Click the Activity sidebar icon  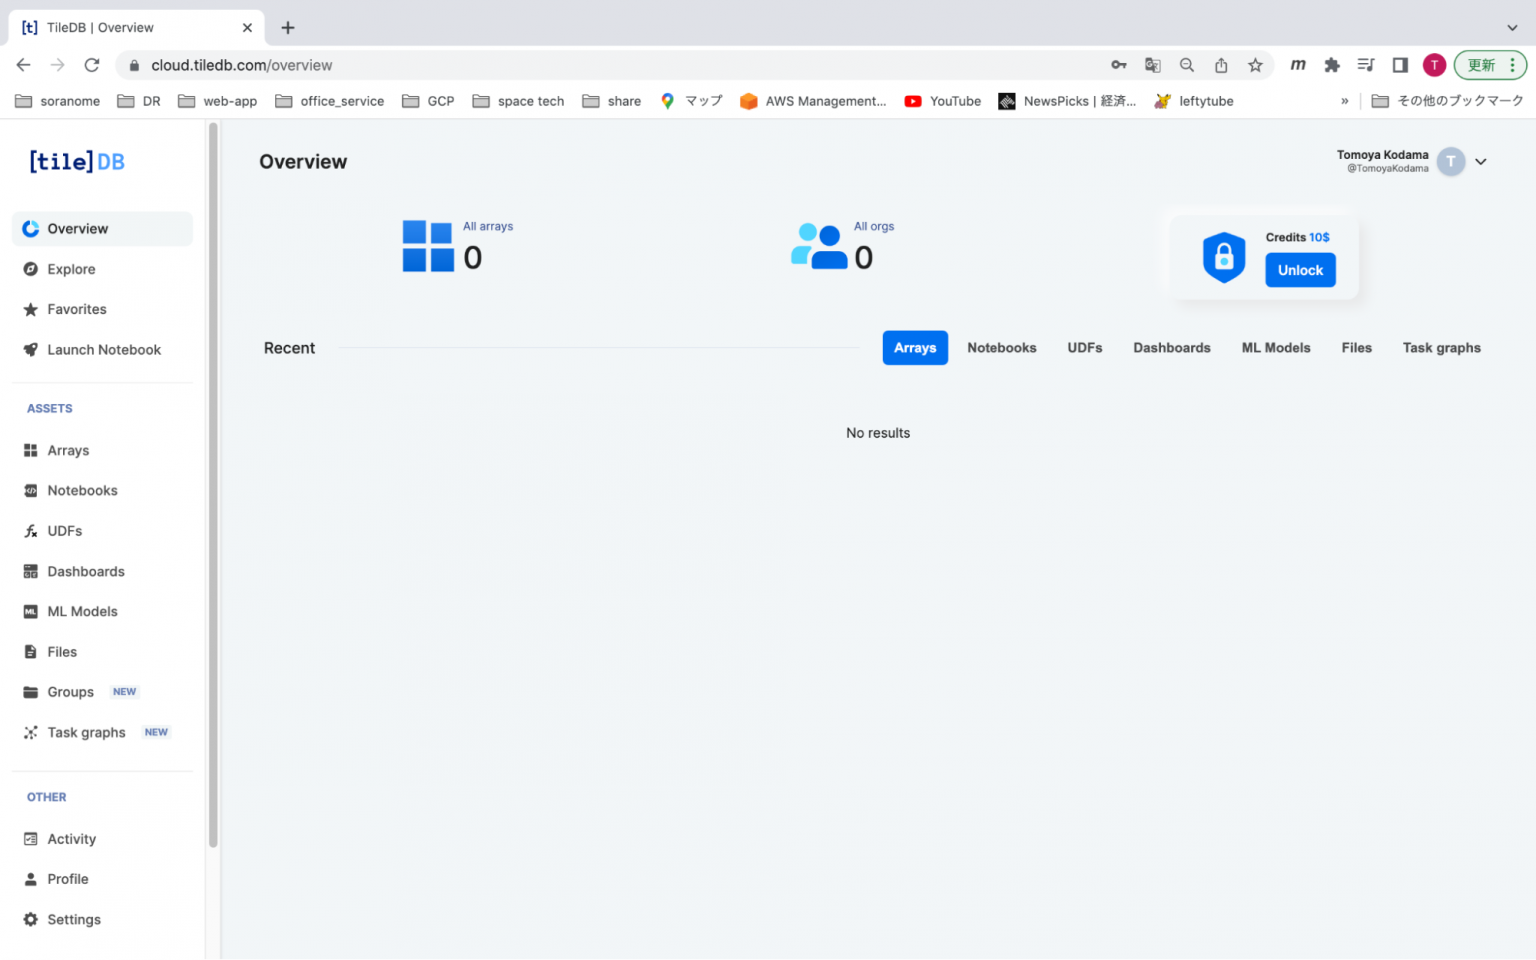[31, 839]
